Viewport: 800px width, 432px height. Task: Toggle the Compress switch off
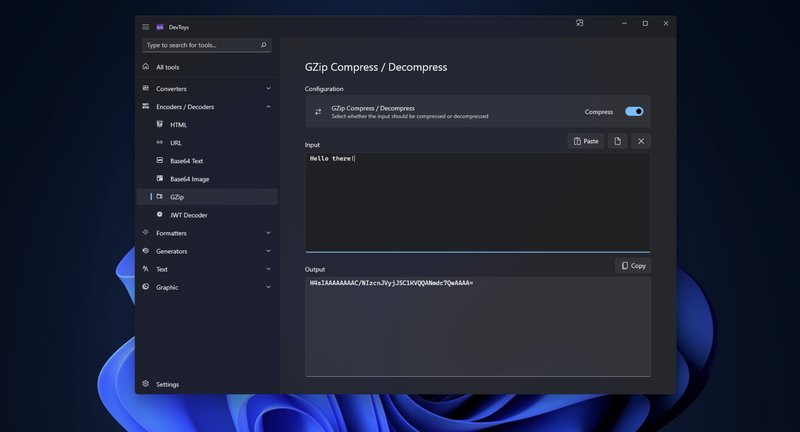tap(634, 112)
